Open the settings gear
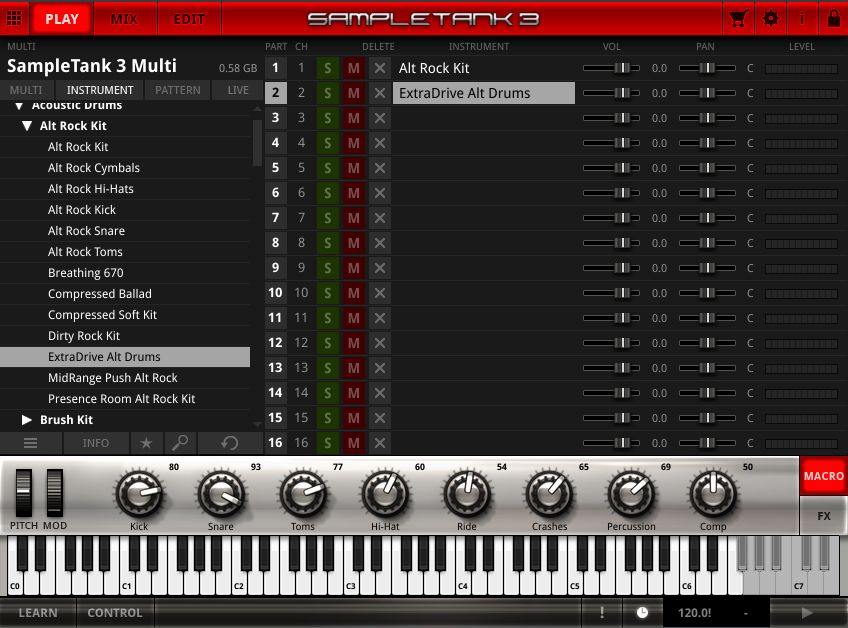848x628 pixels. click(x=770, y=18)
